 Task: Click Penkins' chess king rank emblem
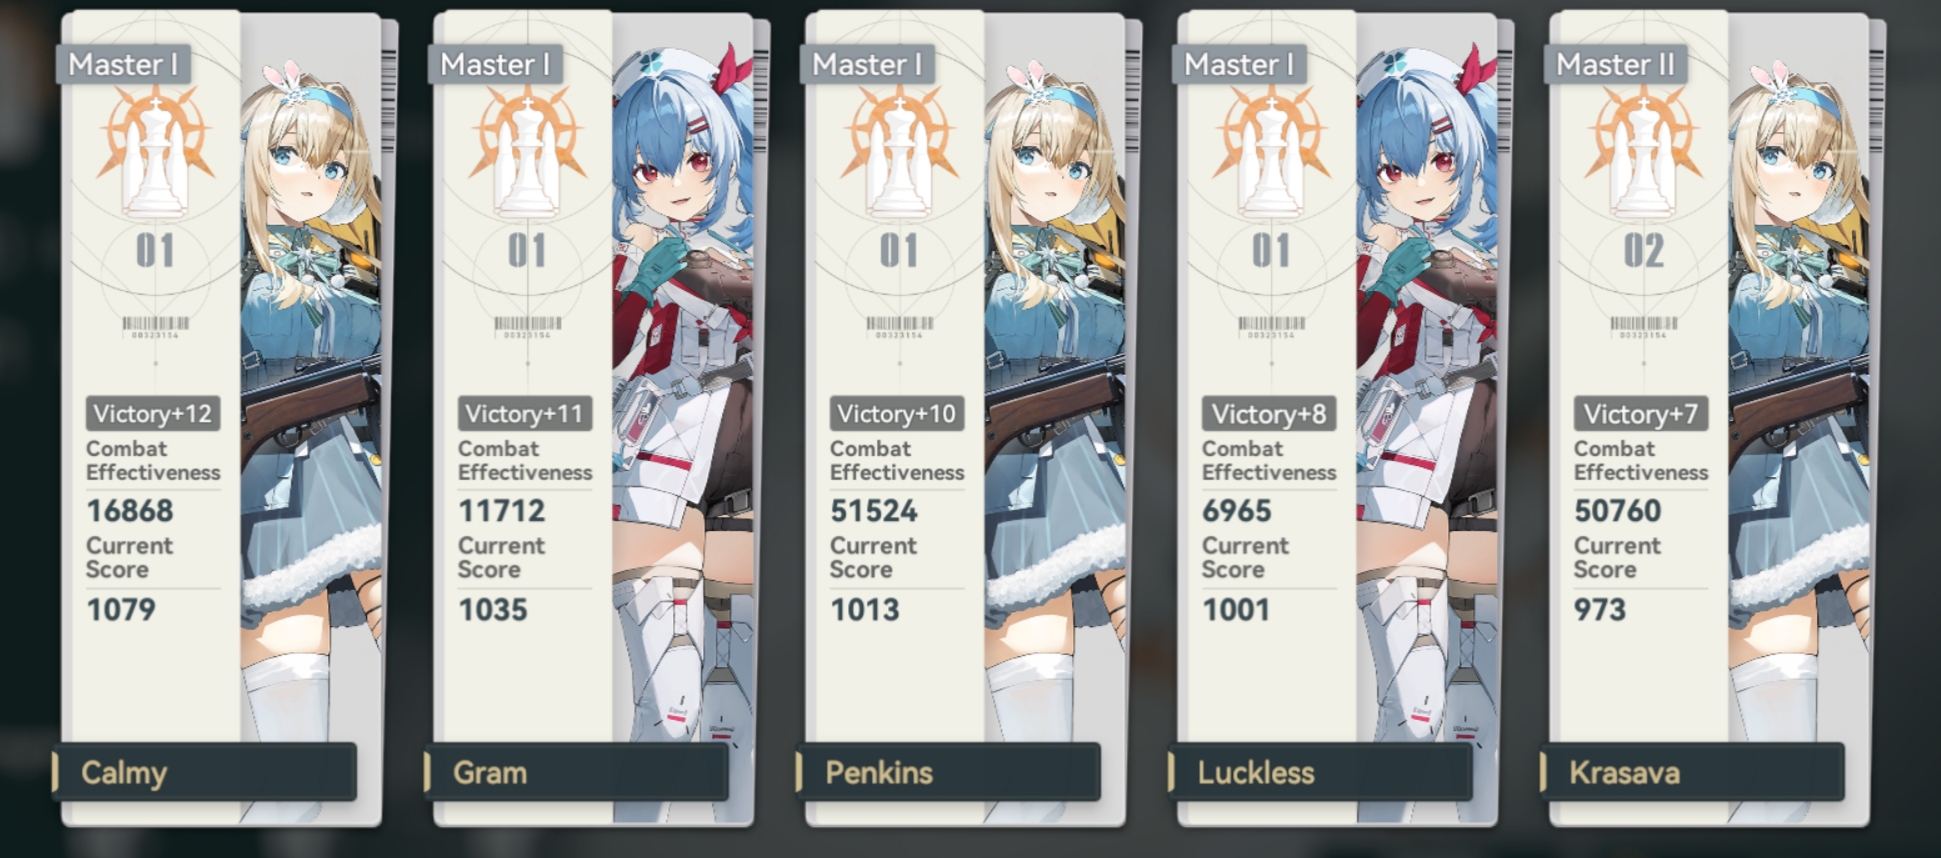click(x=899, y=152)
